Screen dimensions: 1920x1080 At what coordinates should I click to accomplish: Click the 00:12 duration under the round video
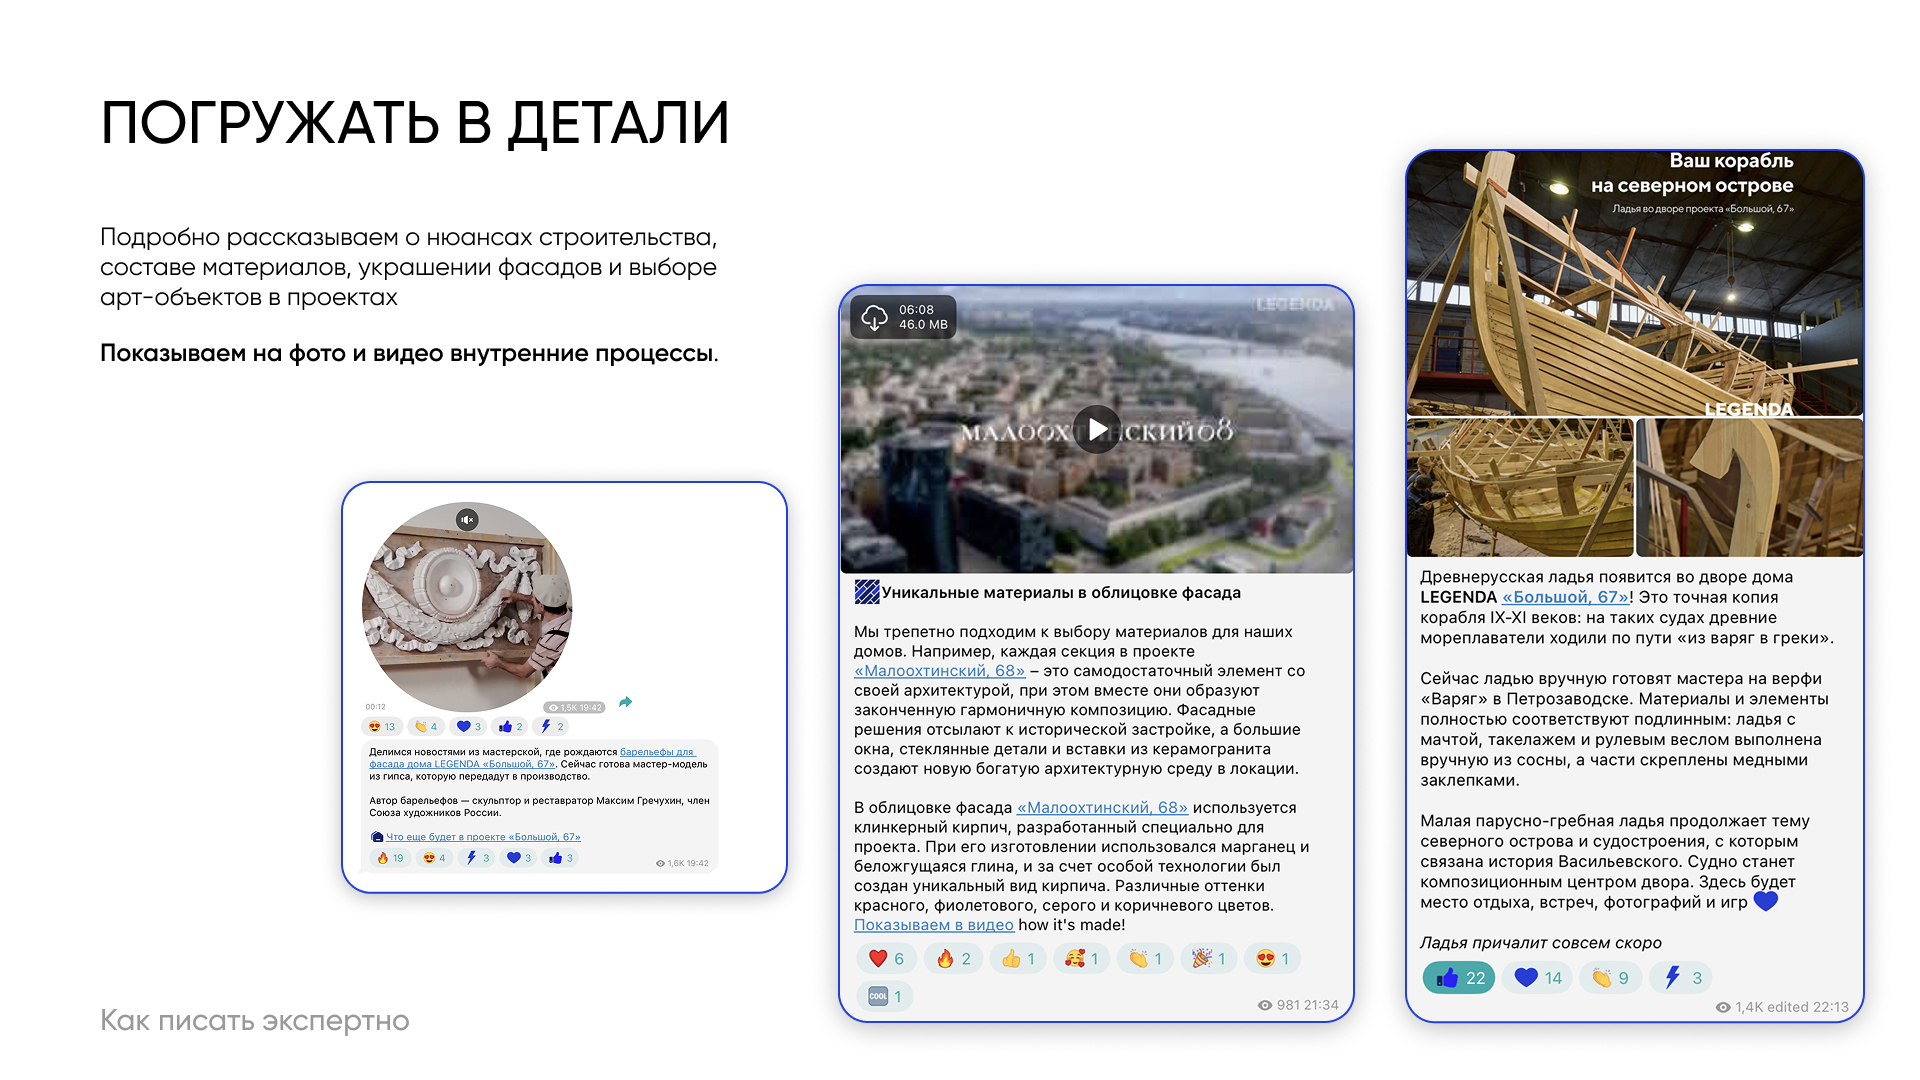[x=375, y=707]
